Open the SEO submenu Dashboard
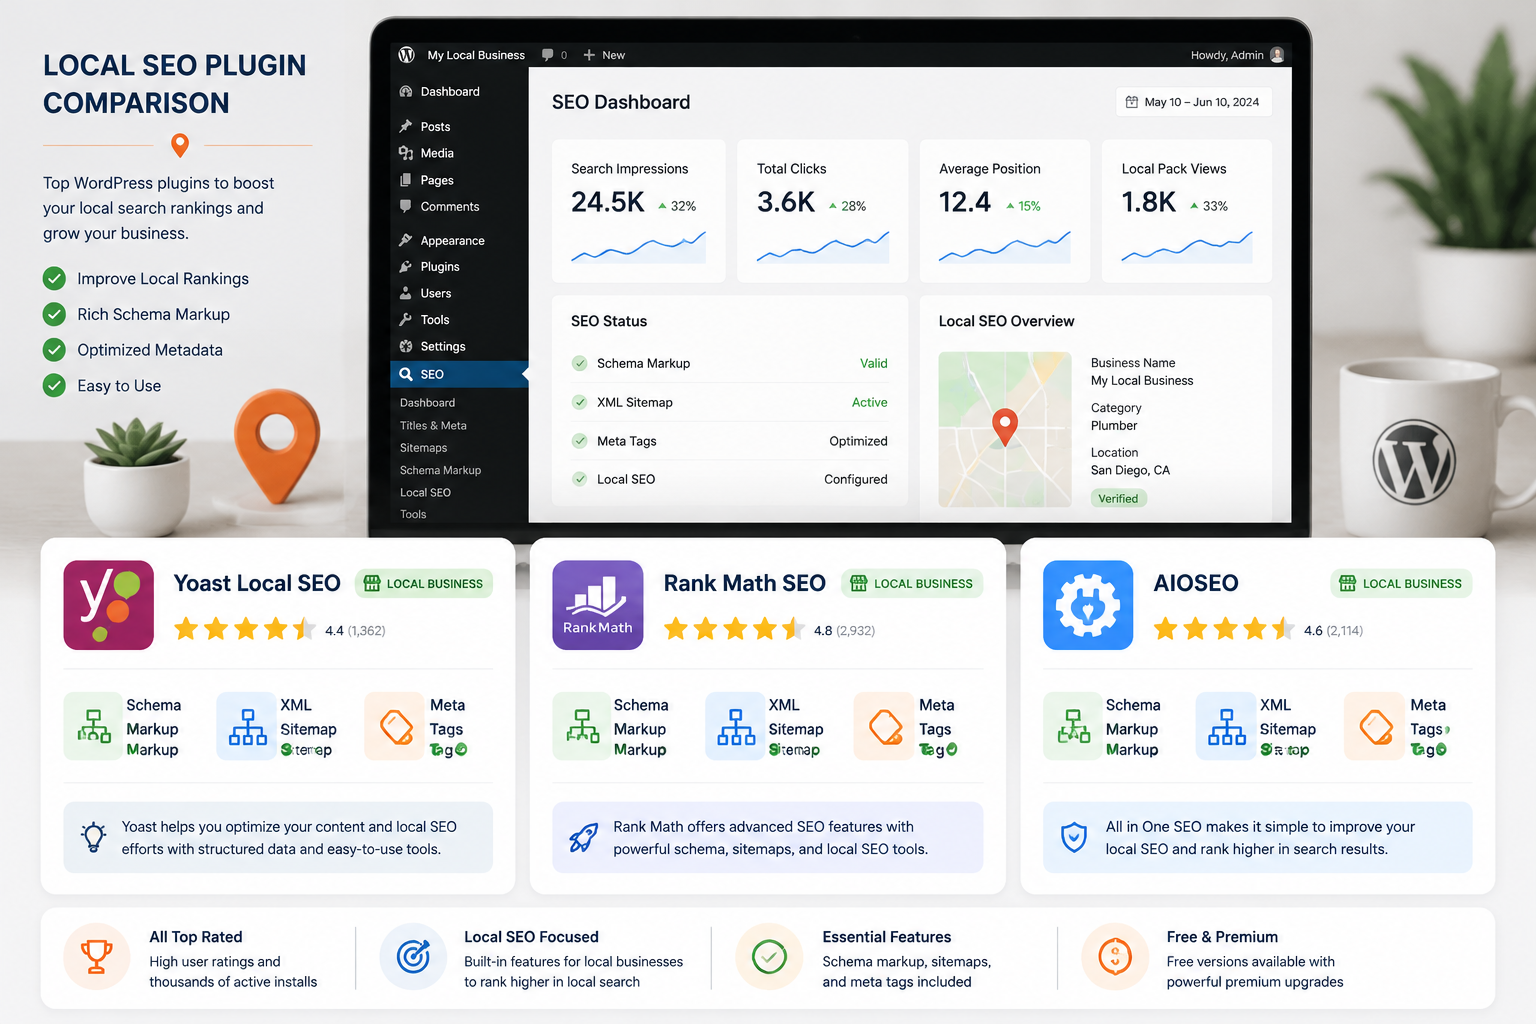The image size is (1536, 1024). (x=427, y=403)
